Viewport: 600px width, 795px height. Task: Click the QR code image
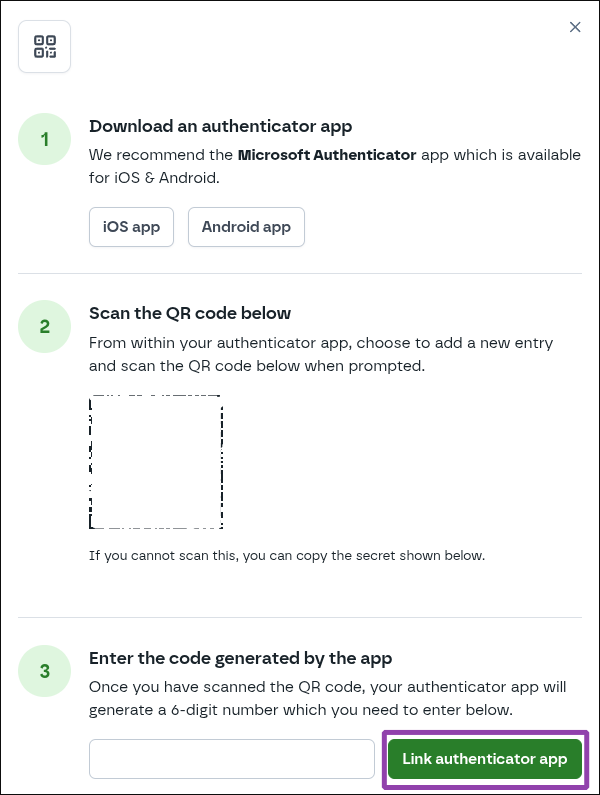[156, 462]
